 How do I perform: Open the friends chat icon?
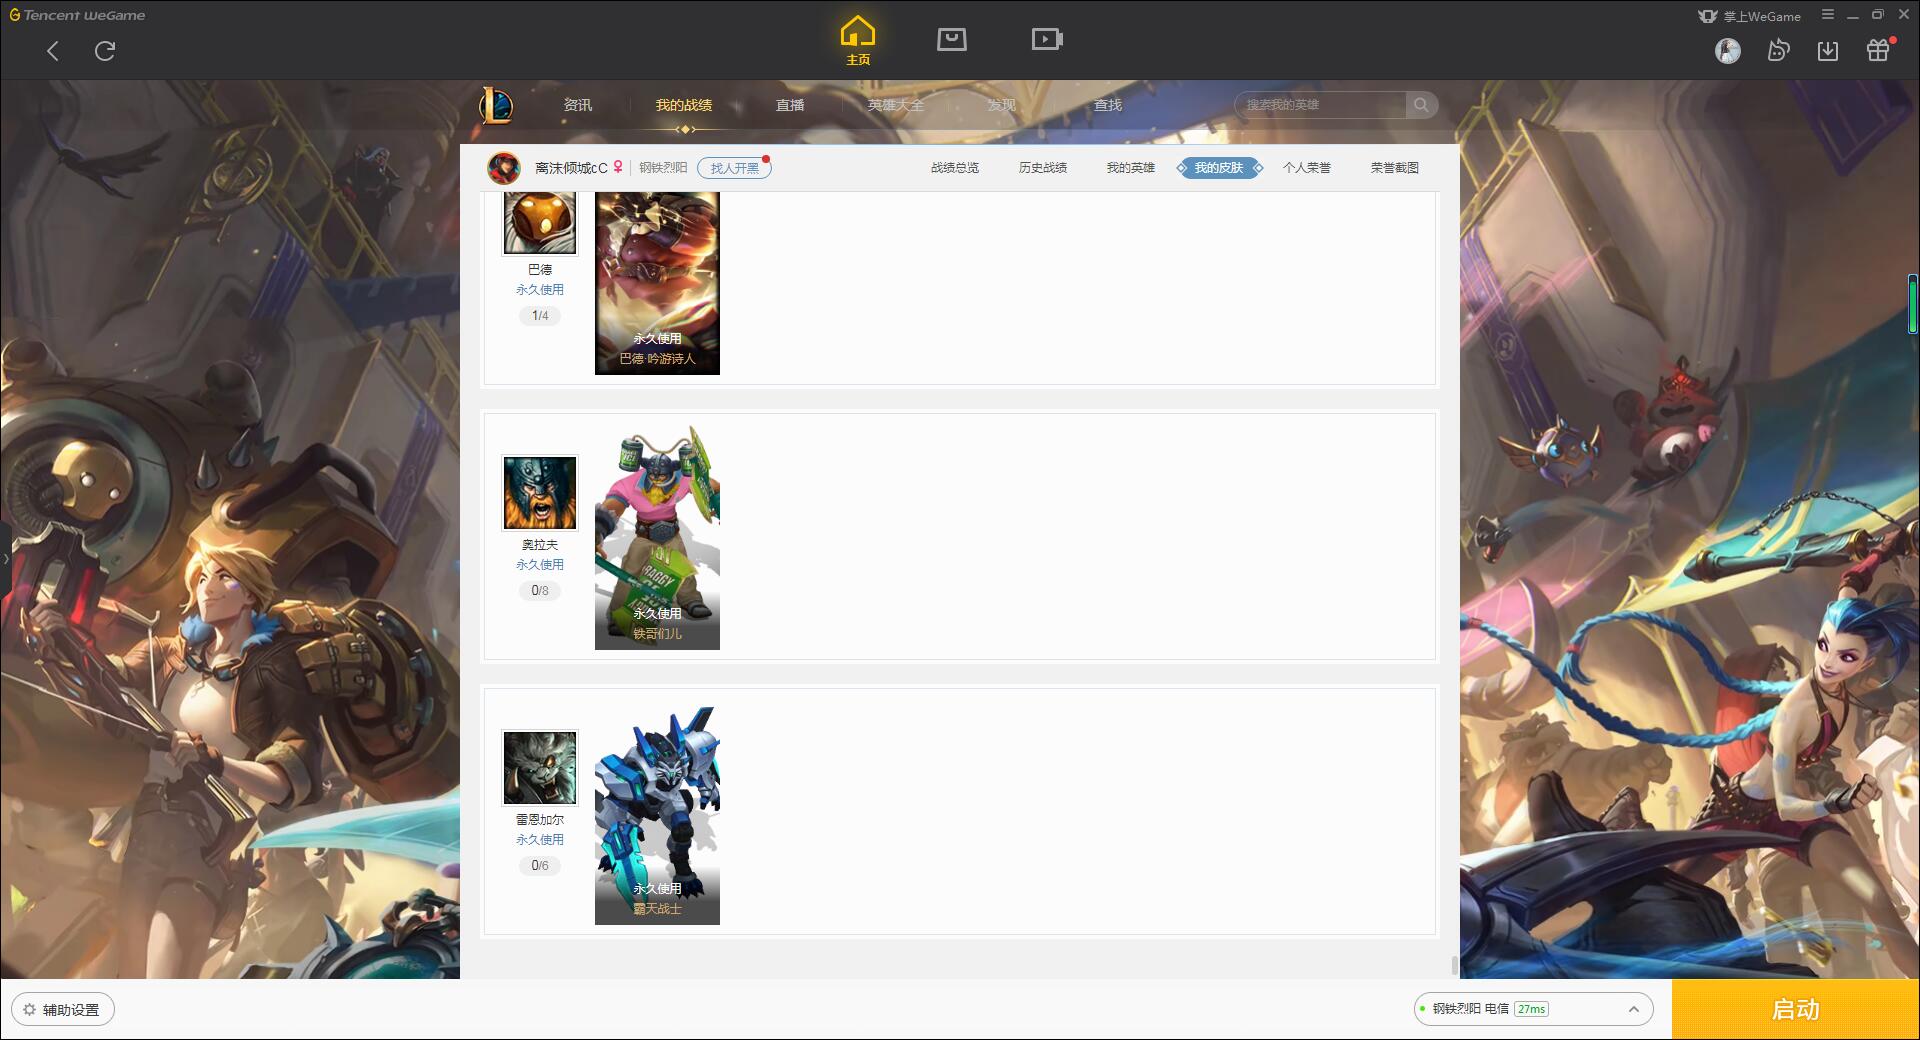(x=1778, y=50)
